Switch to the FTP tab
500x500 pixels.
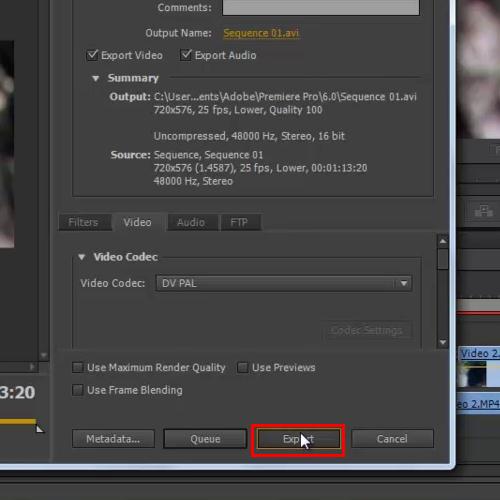[239, 222]
